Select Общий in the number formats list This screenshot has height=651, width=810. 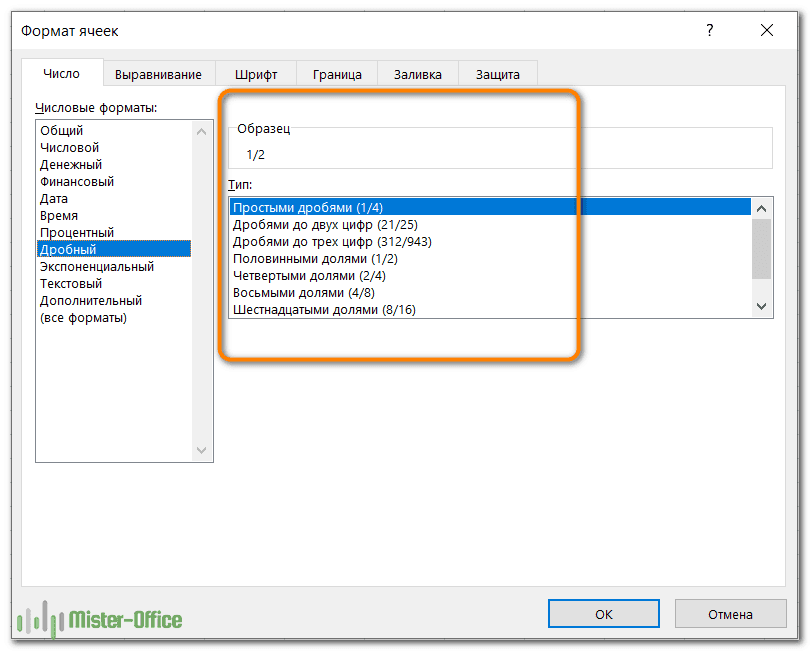click(x=62, y=131)
